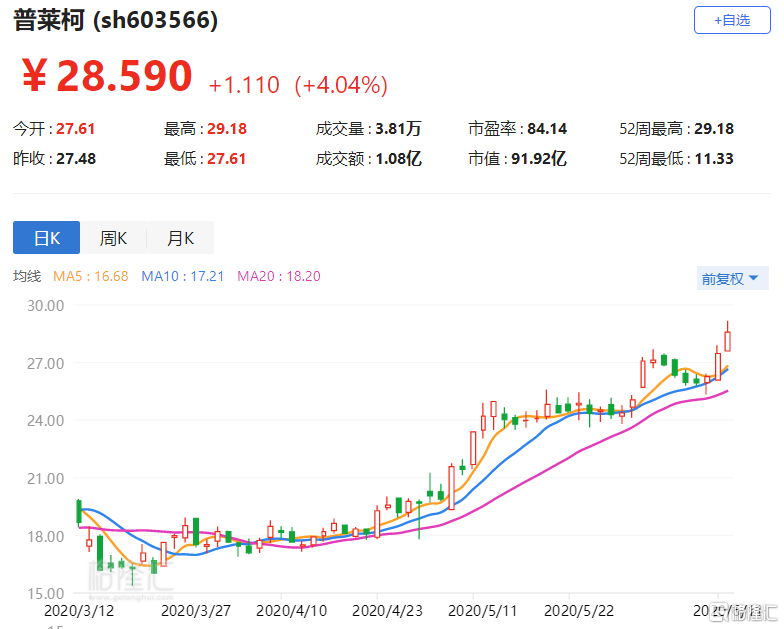
Task: Click the first green candlestick on 2020/3/12
Action: [x=78, y=512]
